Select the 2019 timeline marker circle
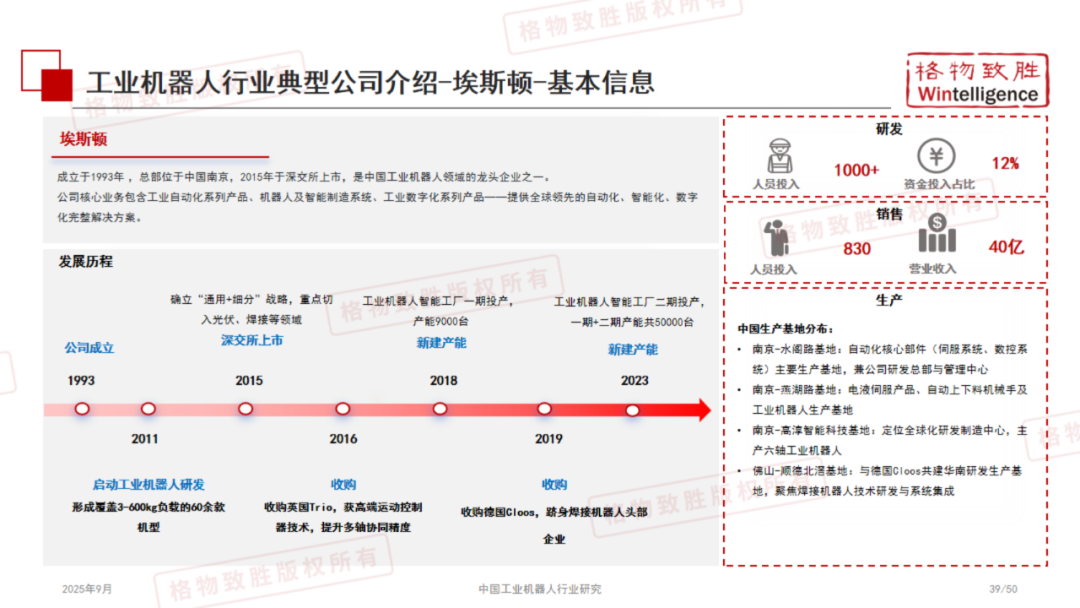The width and height of the screenshot is (1080, 608). (x=544, y=409)
